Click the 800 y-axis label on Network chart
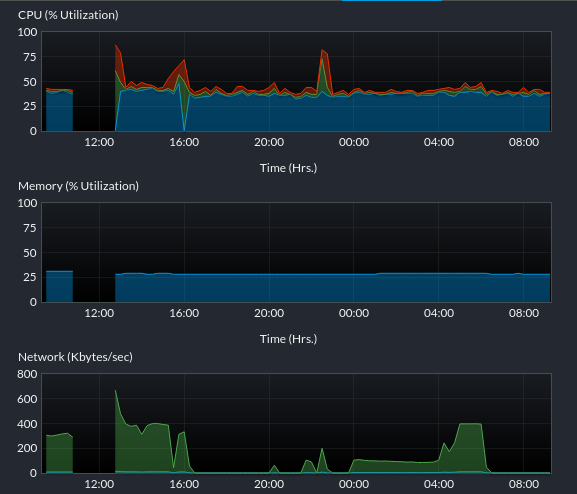577x494 pixels. point(27,374)
